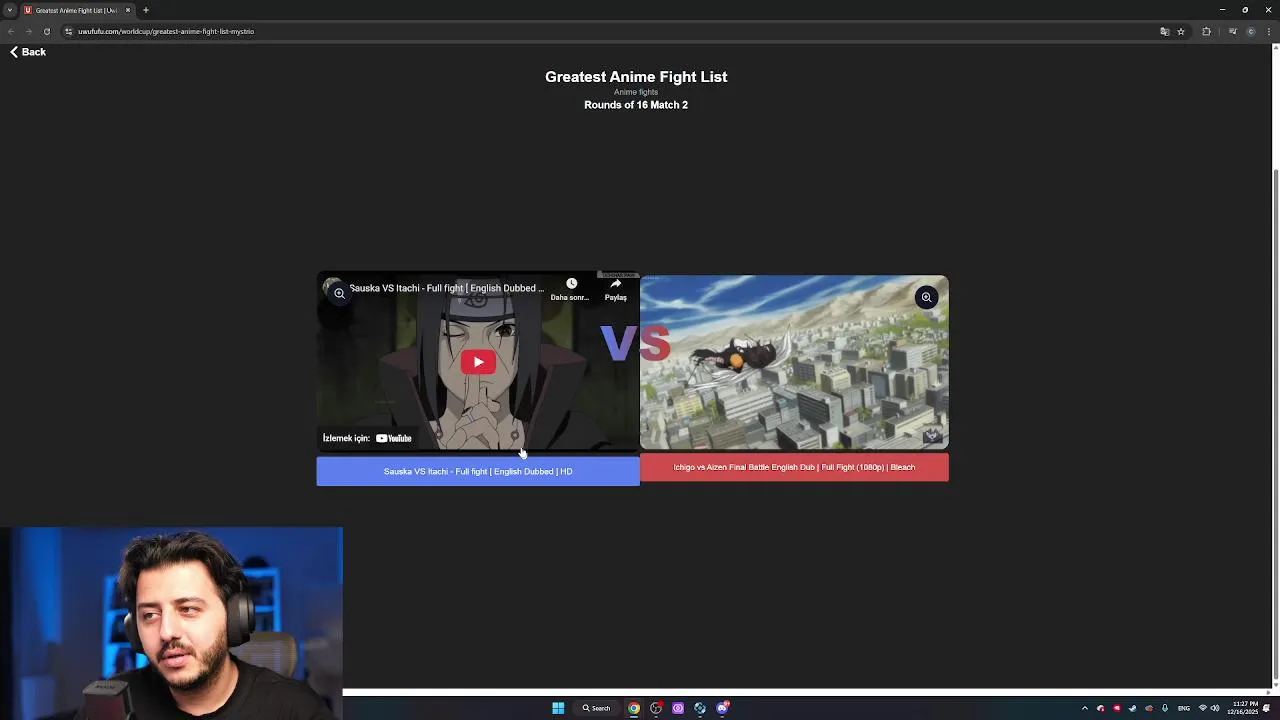
Task: Open the tab search dropdown
Action: (x=9, y=10)
